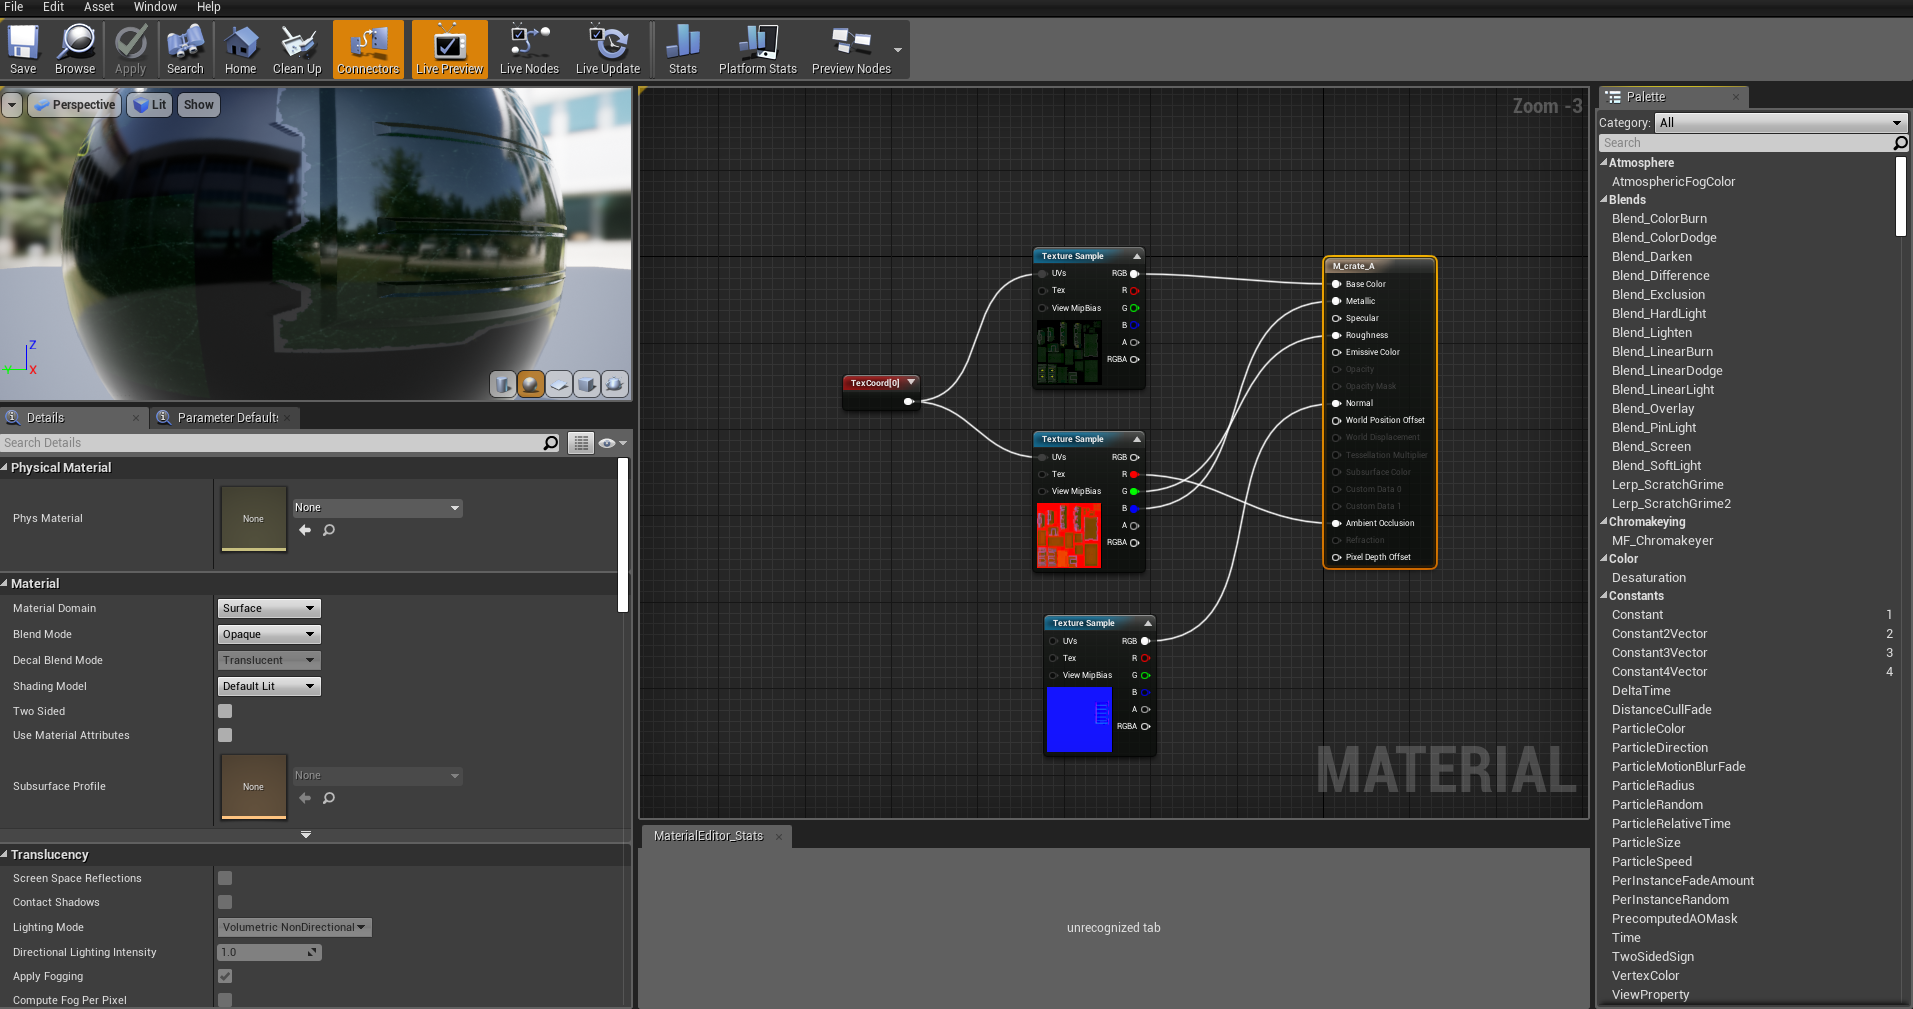Open Content Browser via Browse icon
The image size is (1913, 1009).
[74, 48]
